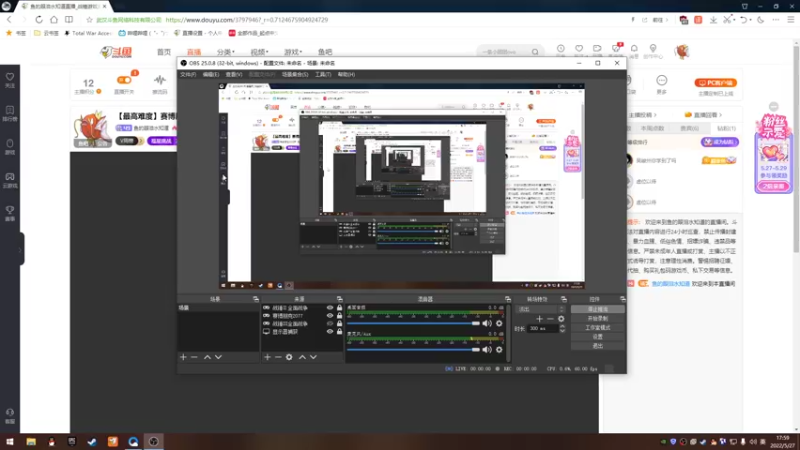Pop out the Scenes dock panel
Viewport: 800px width, 450px height.
pos(256,299)
